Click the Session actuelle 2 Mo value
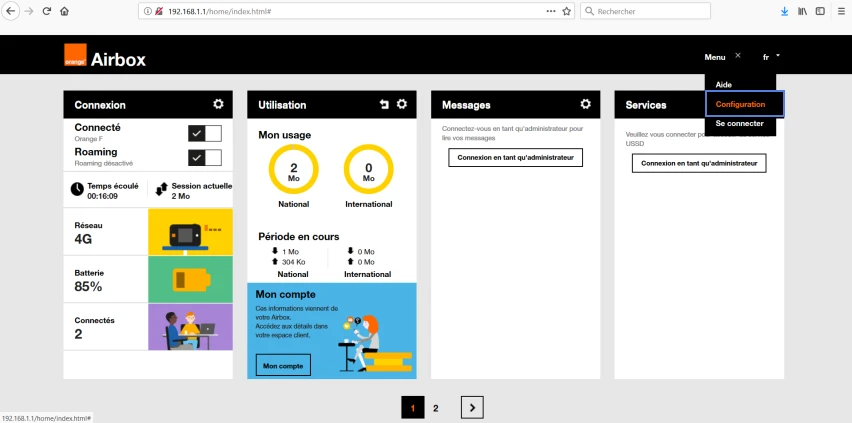 pos(180,196)
